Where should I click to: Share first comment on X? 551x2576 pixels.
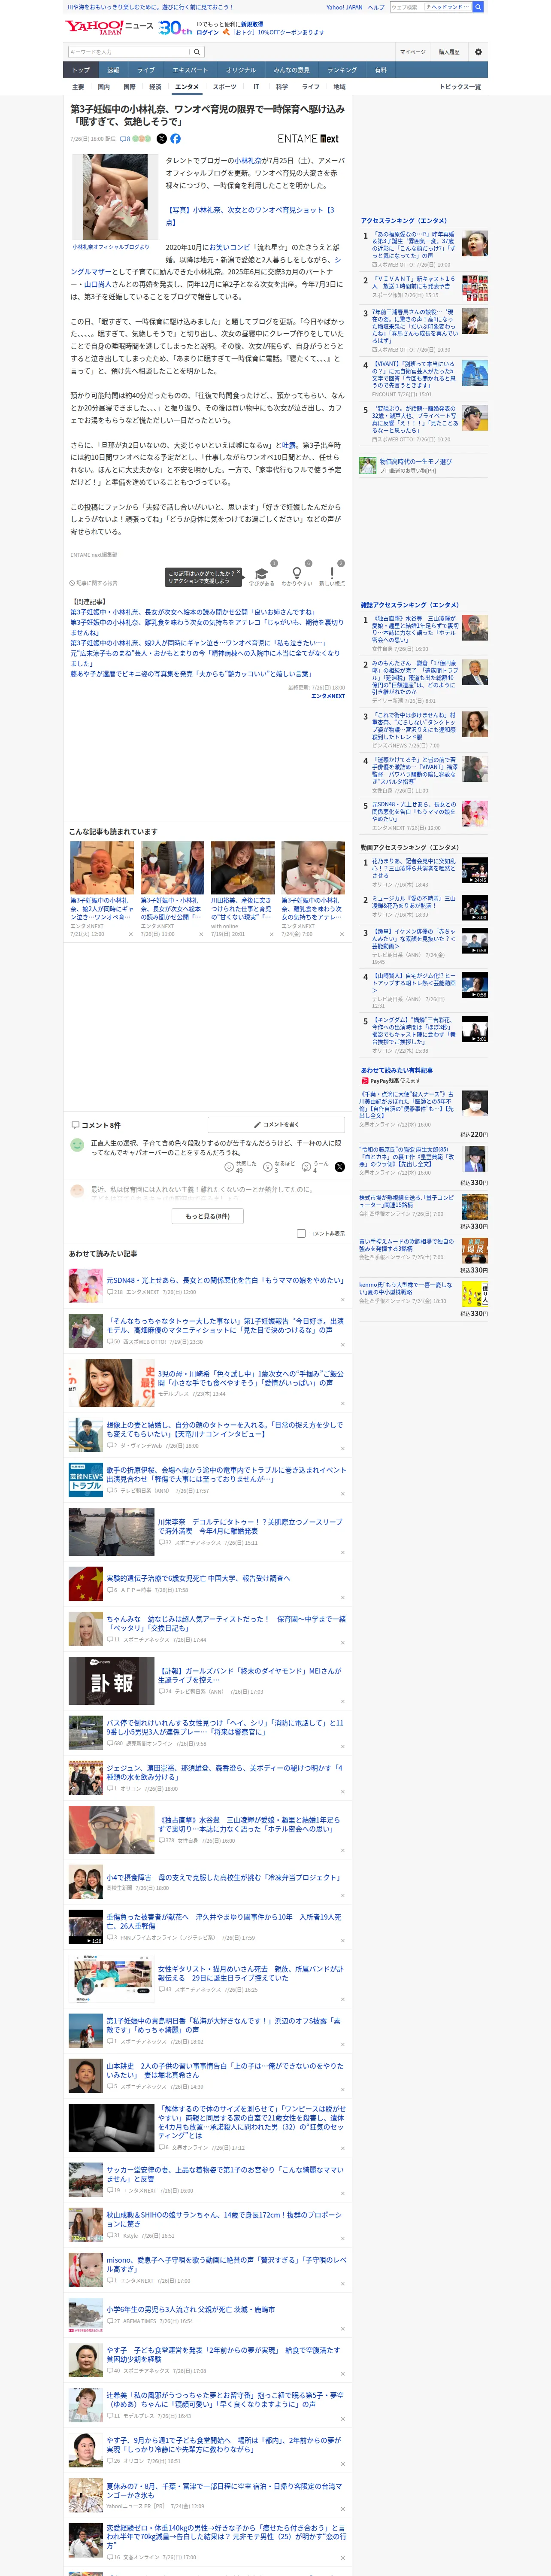coord(340,1166)
